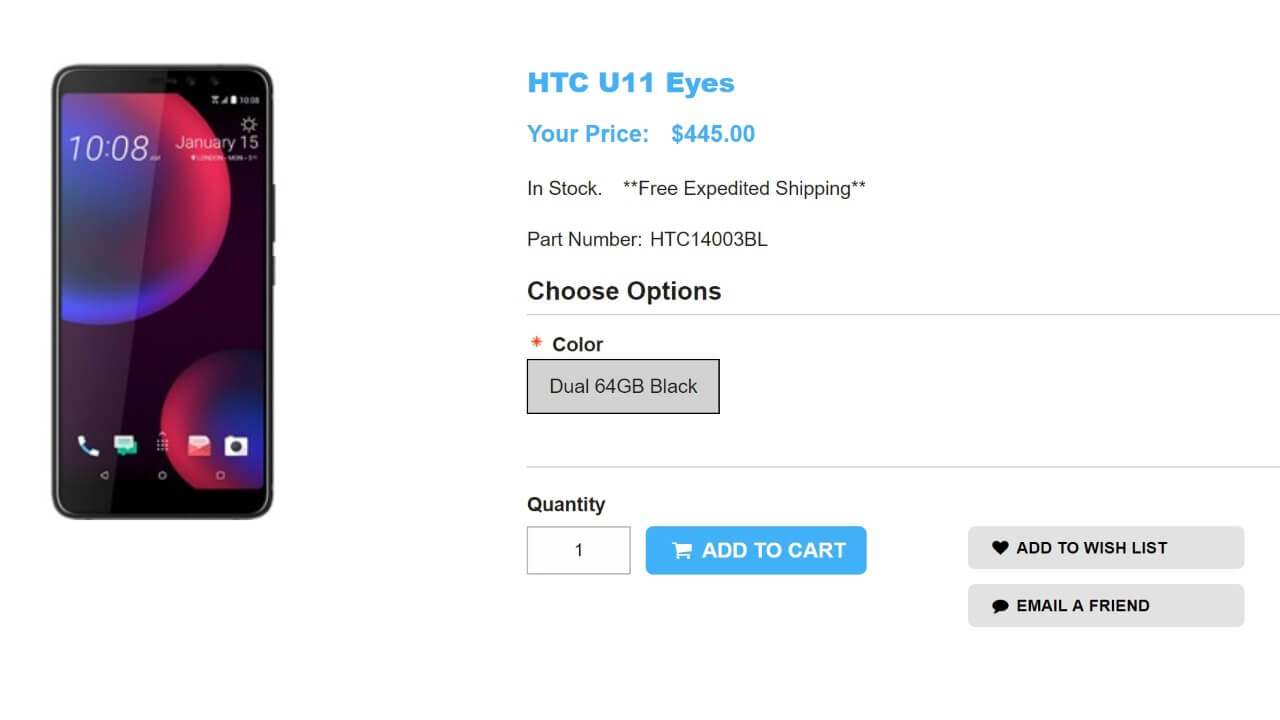Click the phone dialer icon on pictured handset
Viewport: 1280px width, 720px height.
(88, 446)
